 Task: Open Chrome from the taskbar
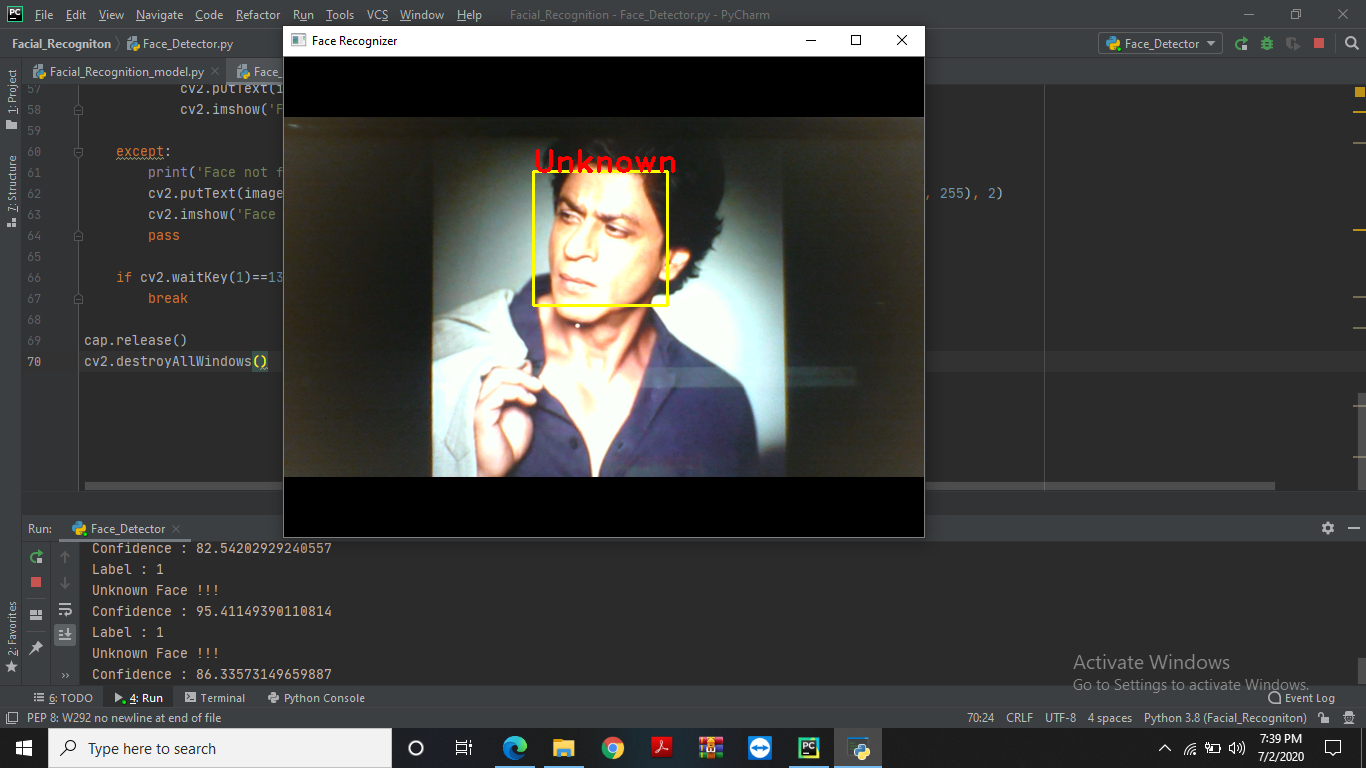click(612, 747)
